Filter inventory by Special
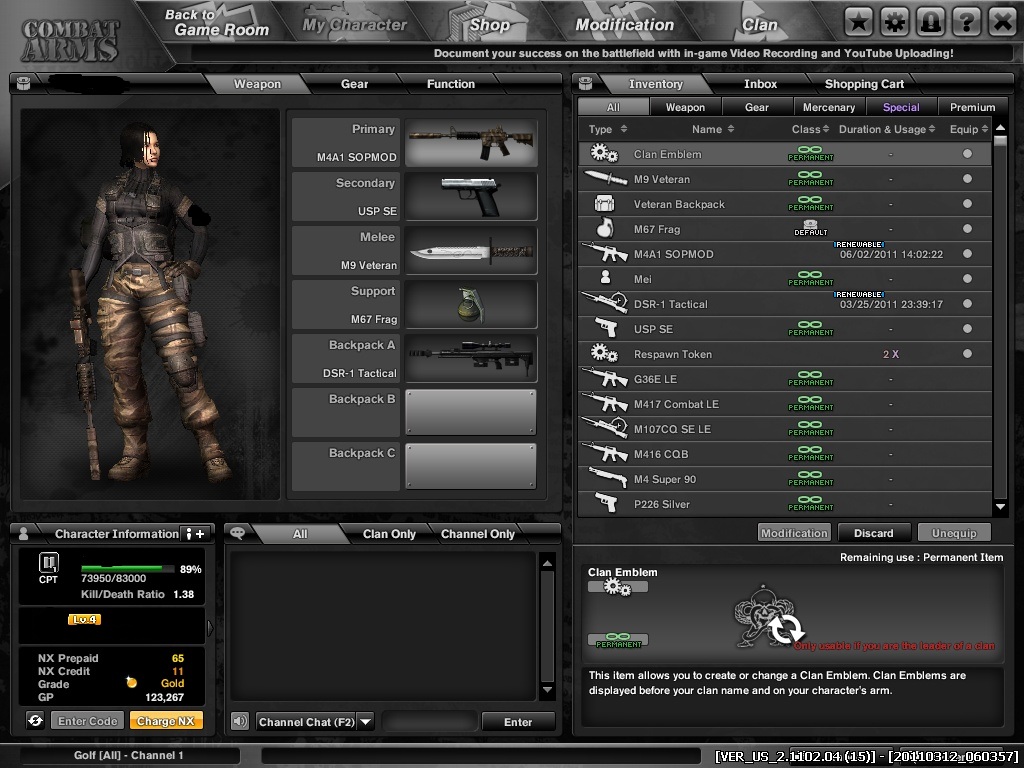 (x=901, y=107)
